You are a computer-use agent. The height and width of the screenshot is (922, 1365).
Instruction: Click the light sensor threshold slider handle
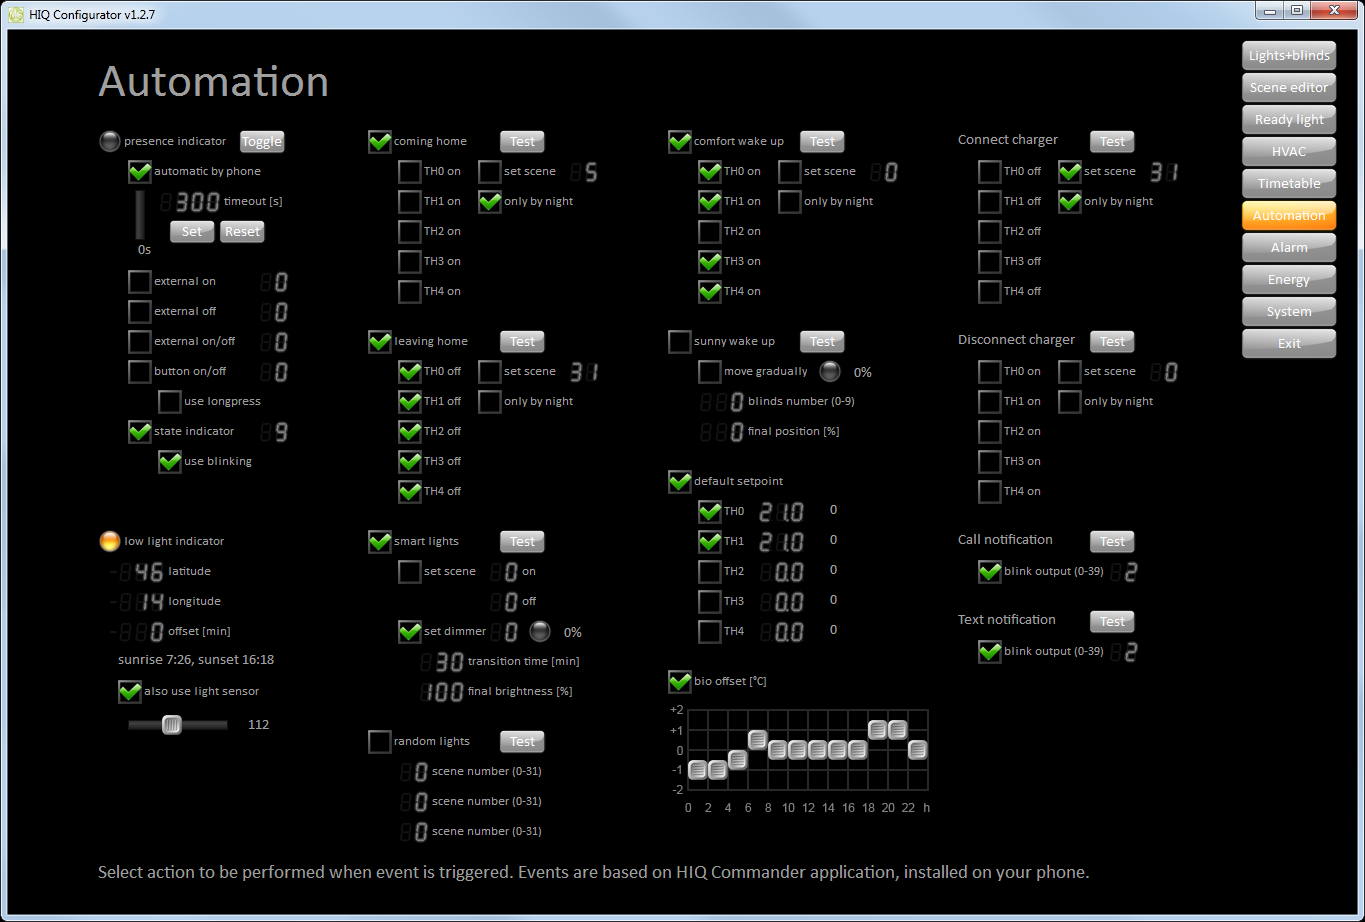point(172,725)
